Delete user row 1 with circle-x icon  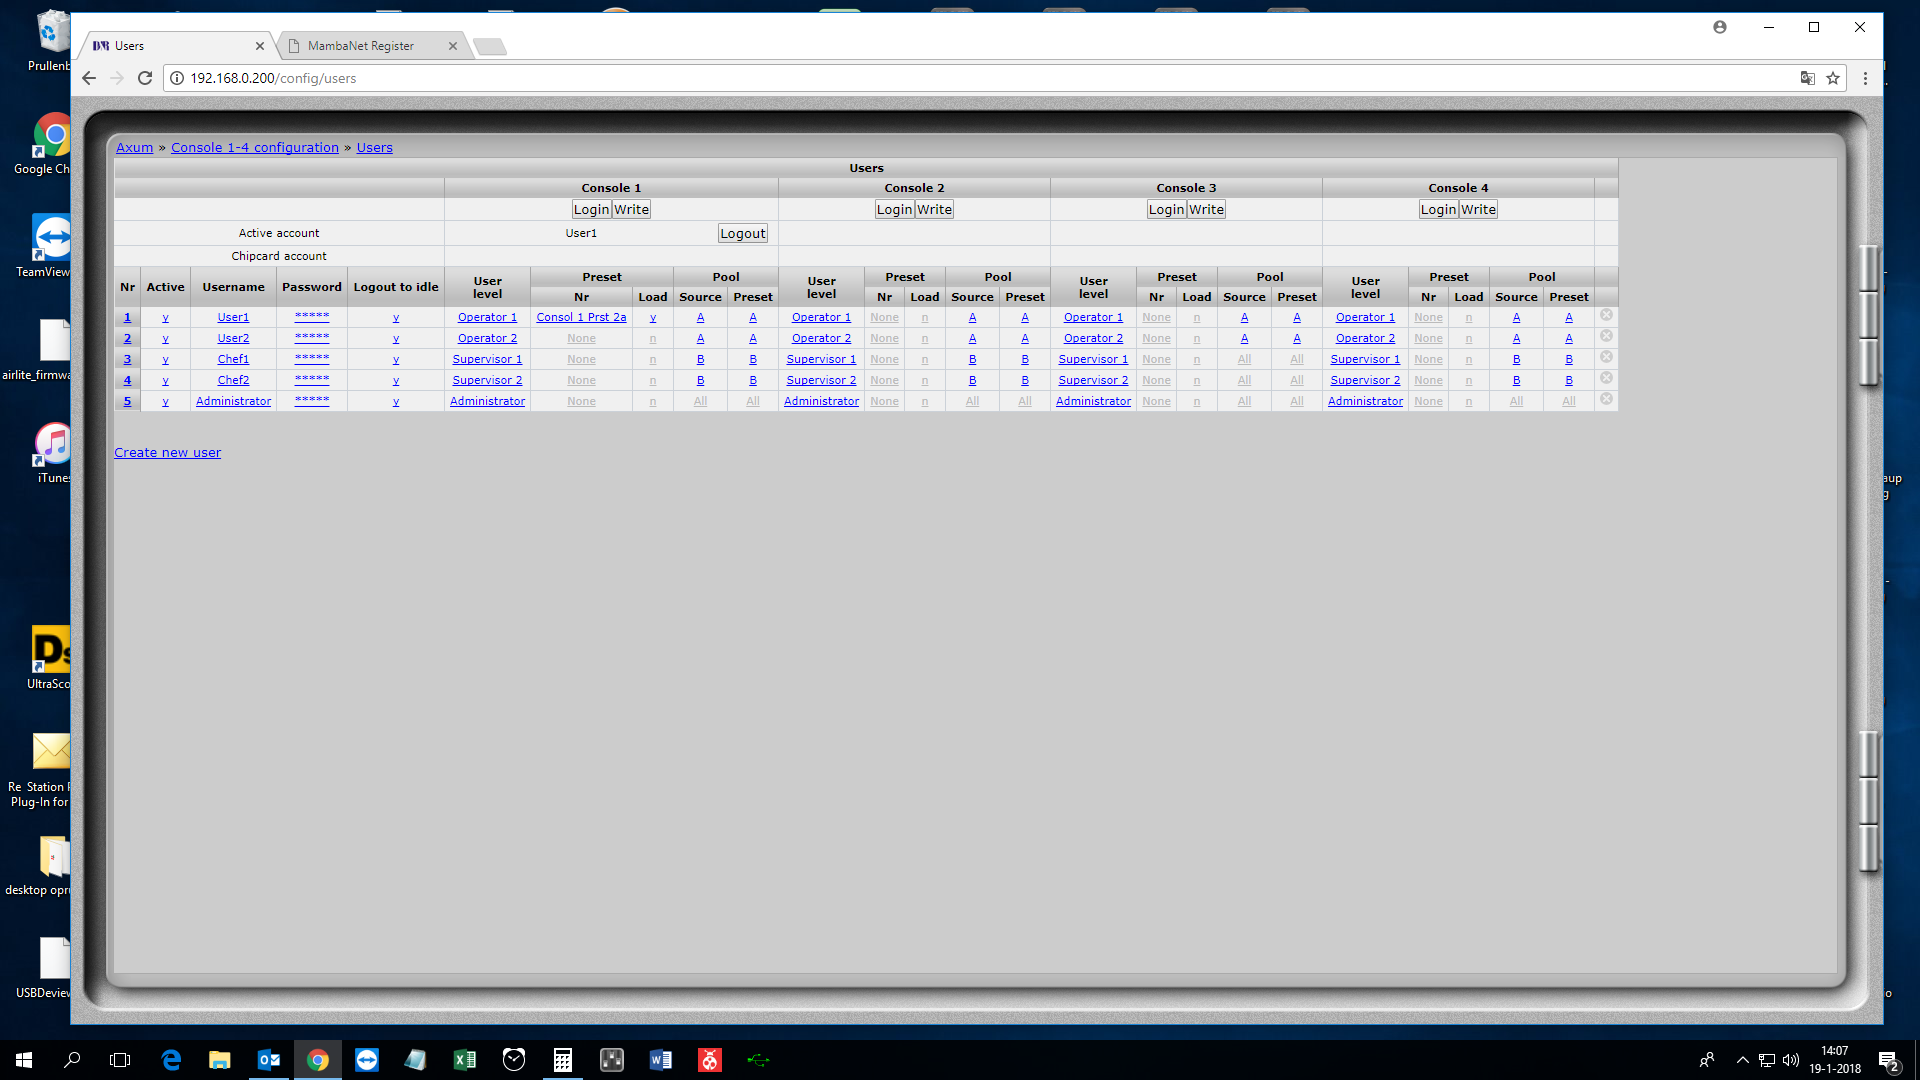pos(1606,315)
